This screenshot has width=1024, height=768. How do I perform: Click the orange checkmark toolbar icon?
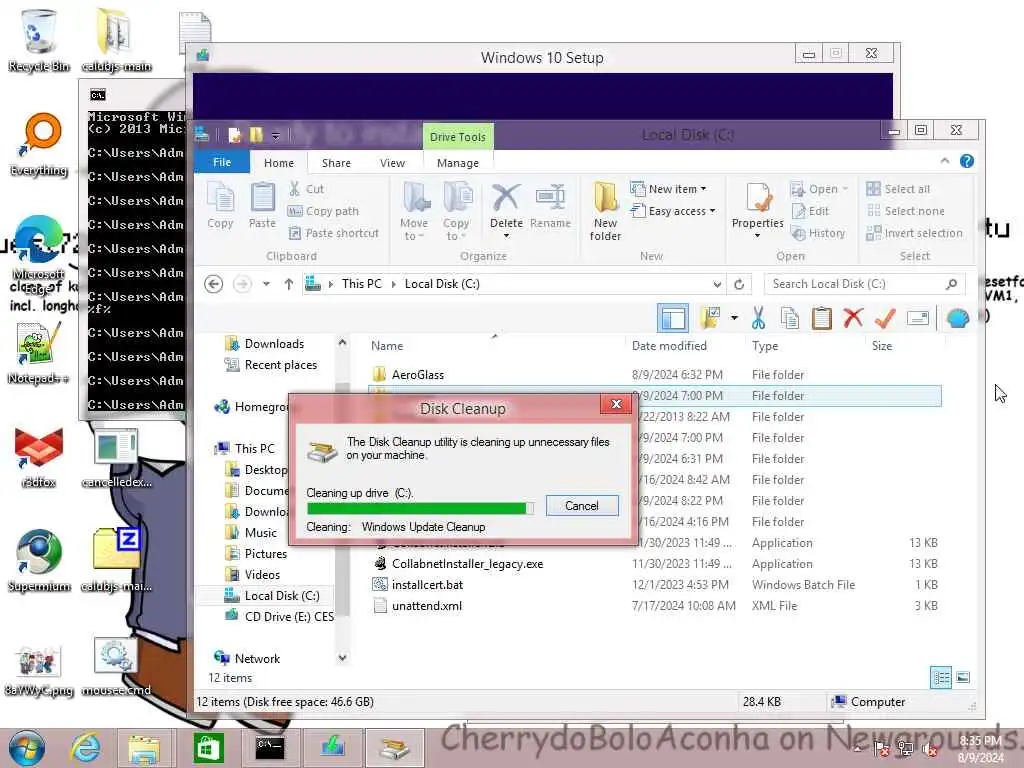click(885, 318)
